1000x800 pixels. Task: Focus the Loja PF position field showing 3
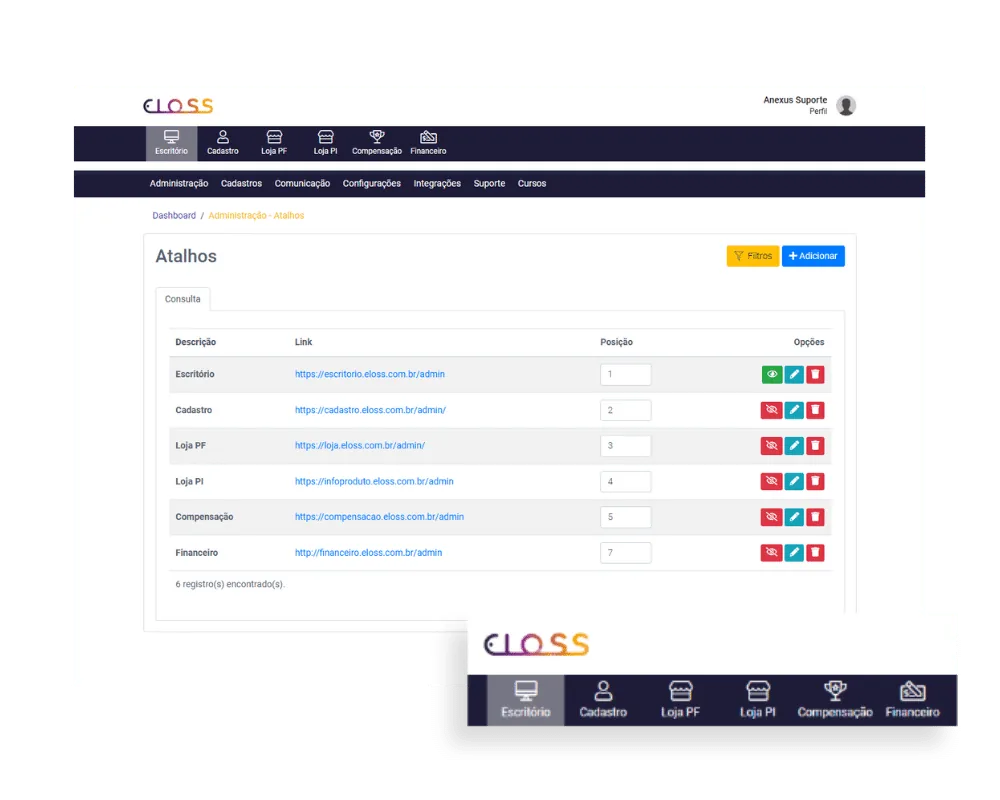(x=626, y=446)
